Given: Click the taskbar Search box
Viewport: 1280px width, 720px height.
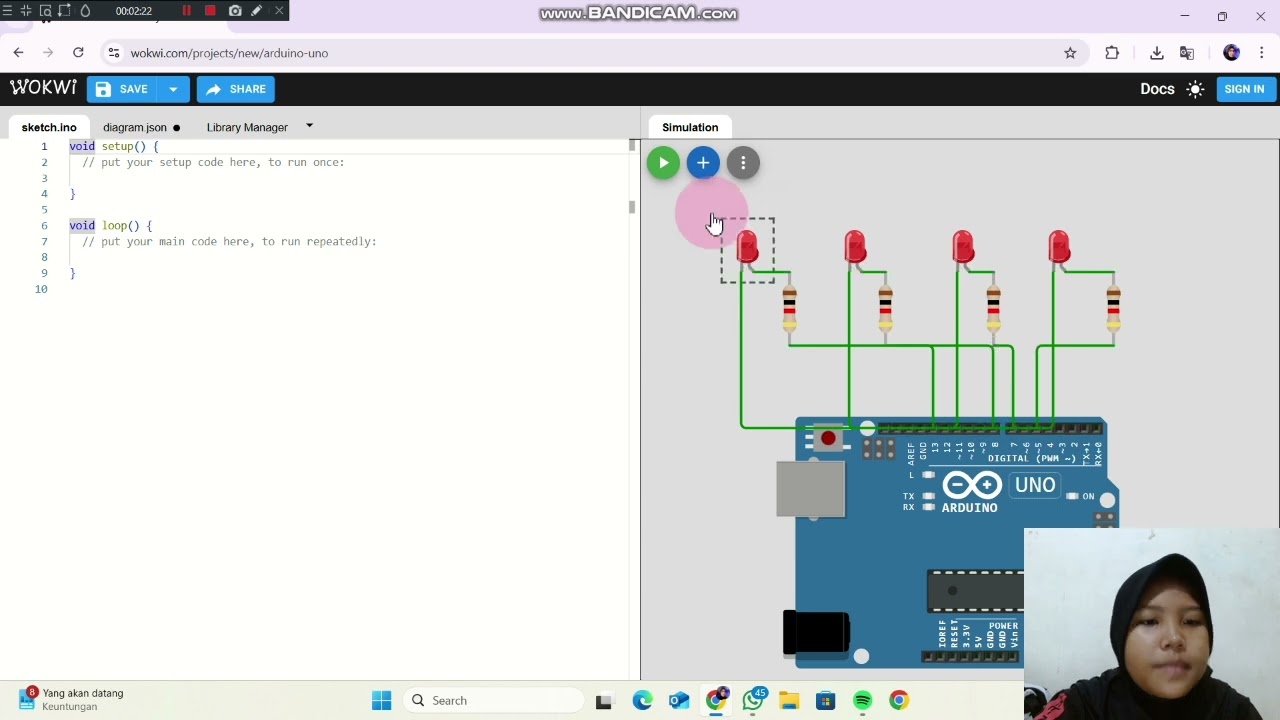Looking at the screenshot, I should 494,700.
